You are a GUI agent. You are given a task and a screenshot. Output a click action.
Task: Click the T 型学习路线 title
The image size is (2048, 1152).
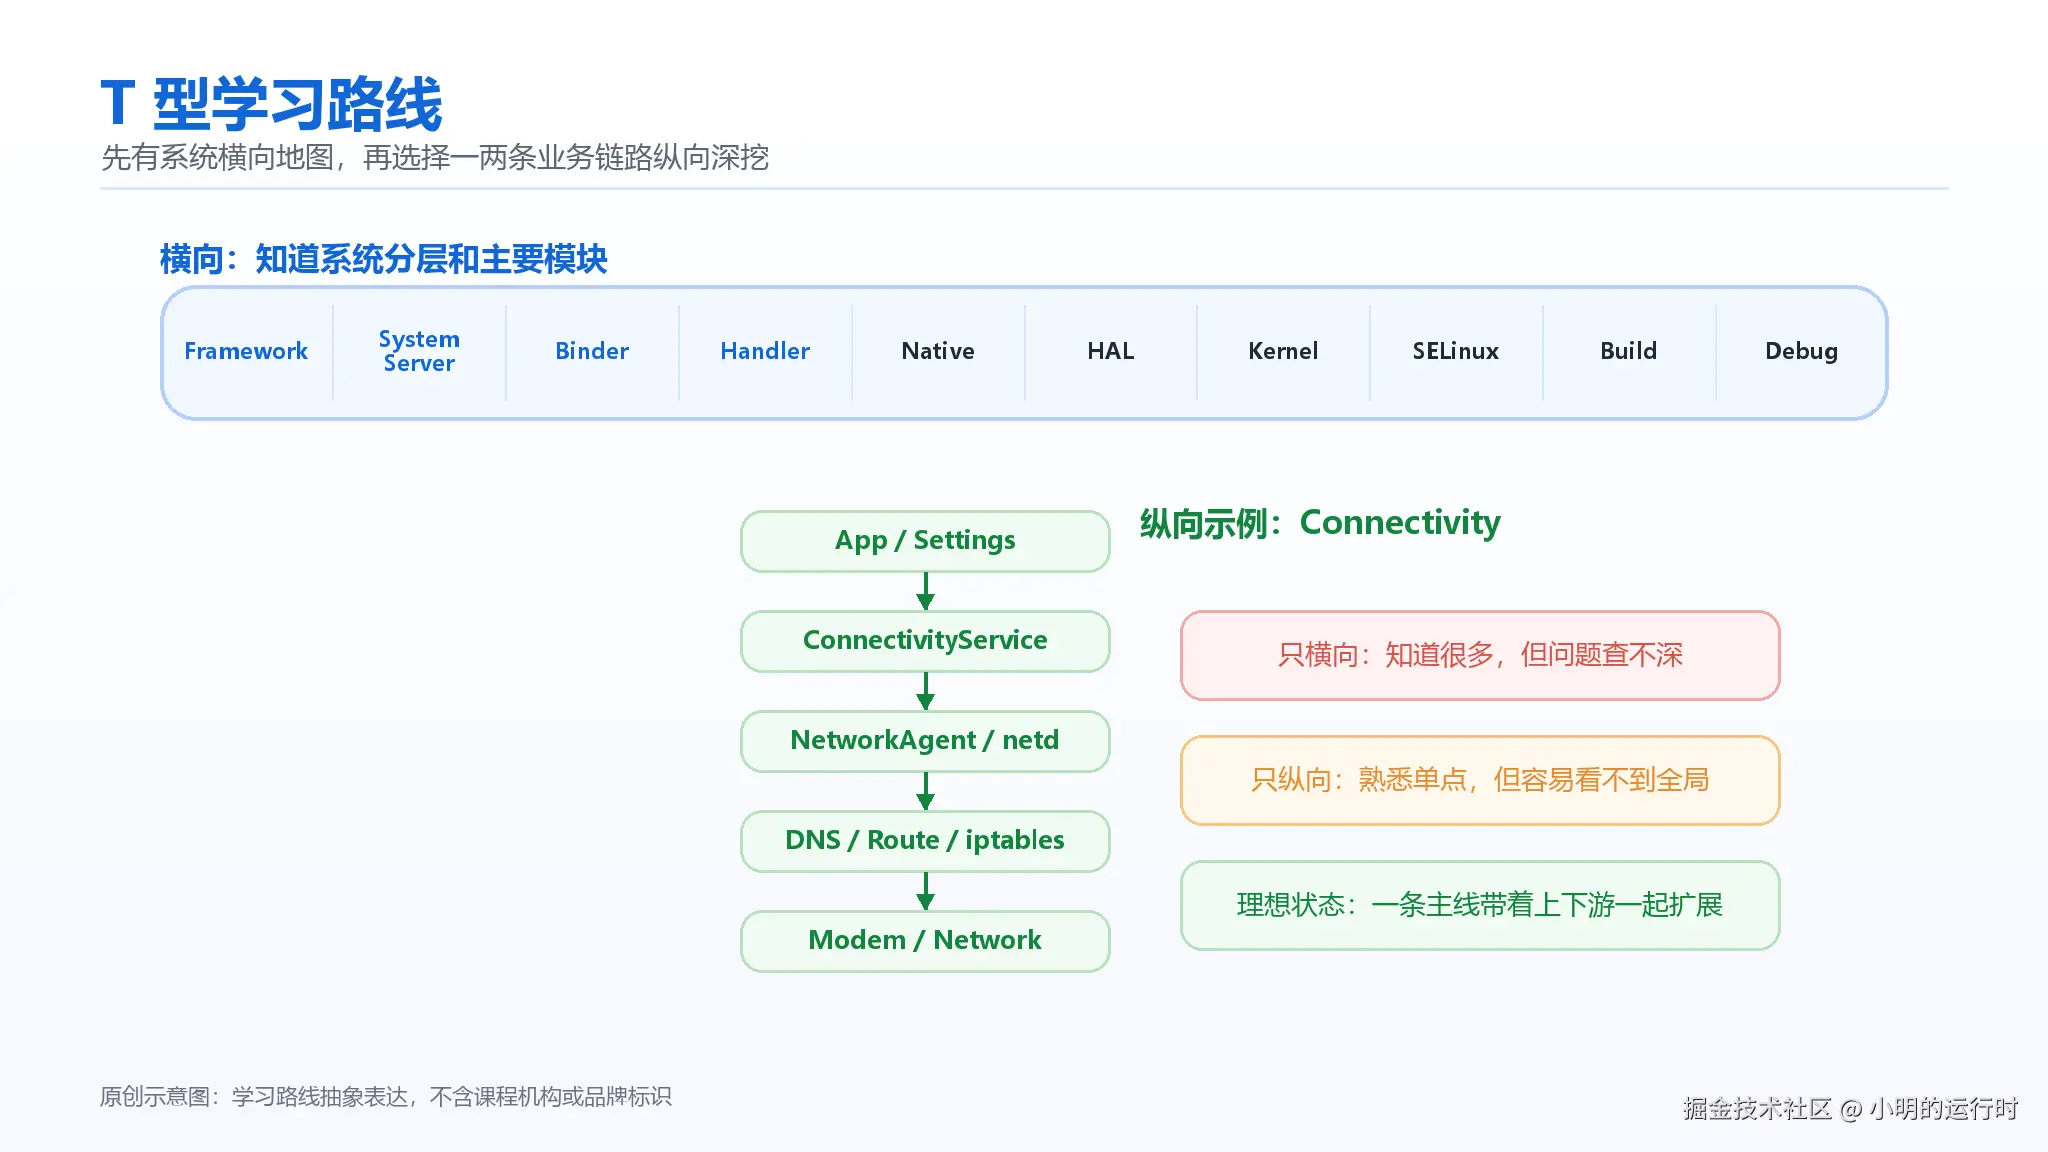271,104
